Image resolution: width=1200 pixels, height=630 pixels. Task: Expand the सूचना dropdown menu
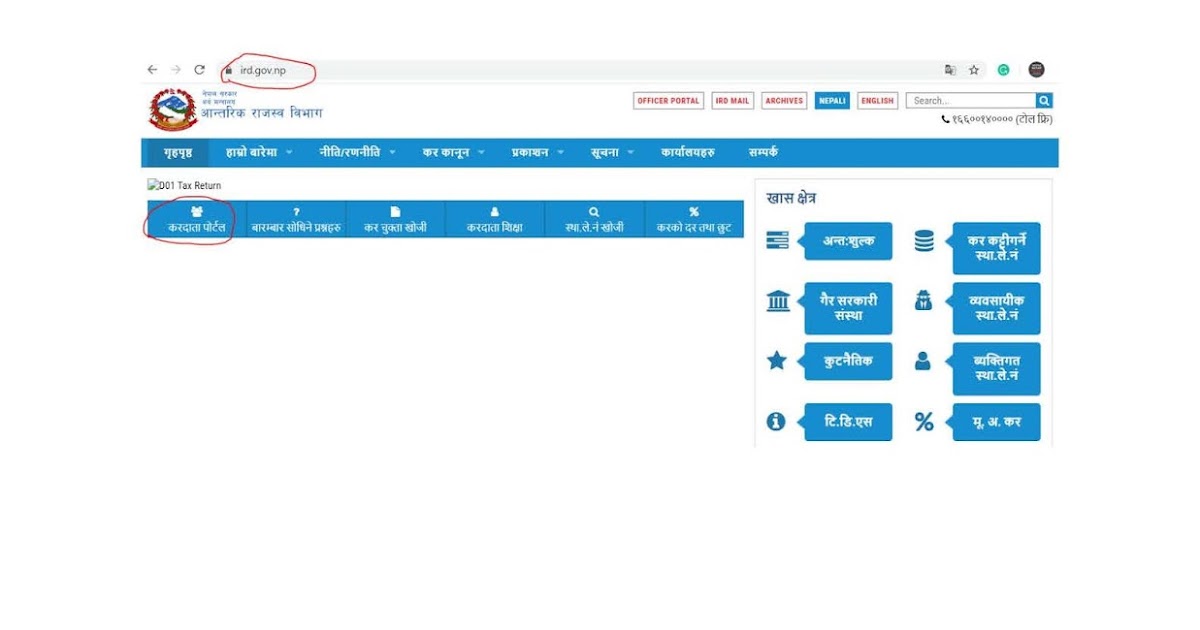pos(611,153)
